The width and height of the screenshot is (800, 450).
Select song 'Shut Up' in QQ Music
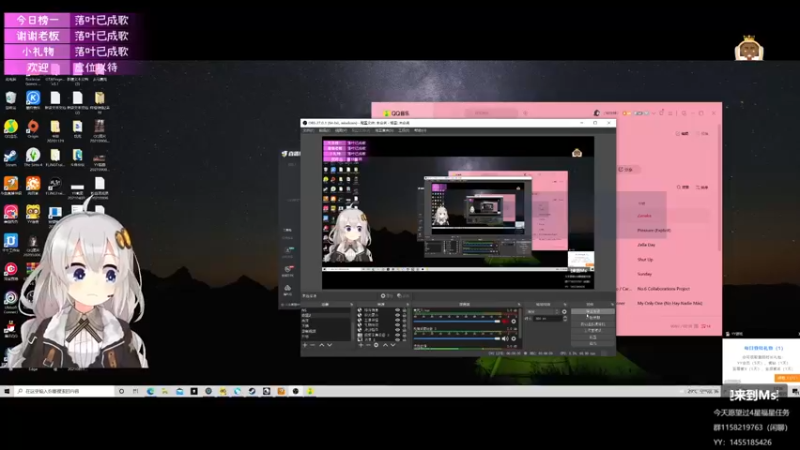[x=645, y=259]
